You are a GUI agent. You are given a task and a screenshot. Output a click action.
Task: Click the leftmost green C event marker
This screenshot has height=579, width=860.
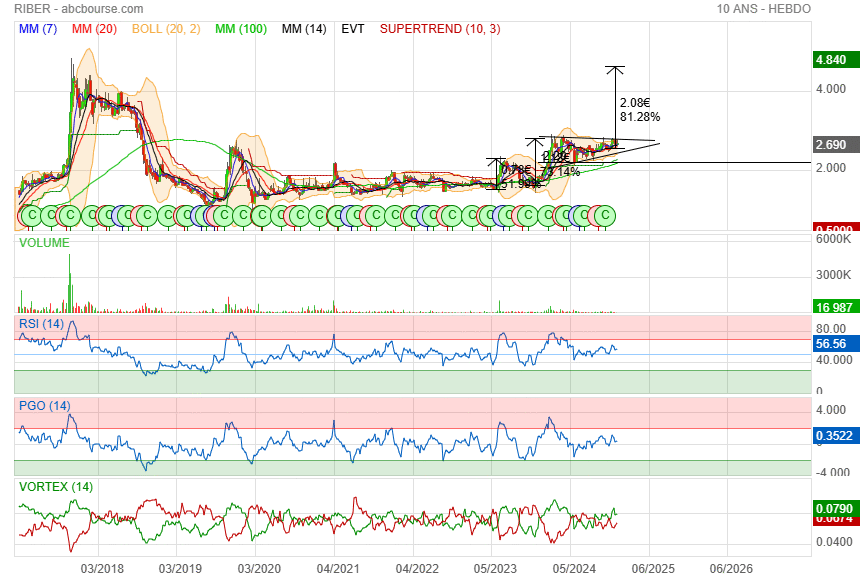click(30, 215)
